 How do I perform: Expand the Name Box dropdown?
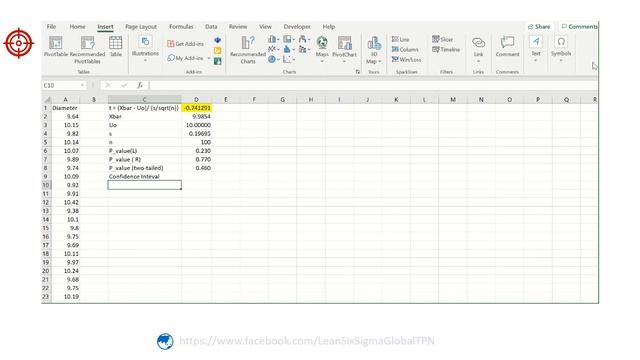coord(82,85)
